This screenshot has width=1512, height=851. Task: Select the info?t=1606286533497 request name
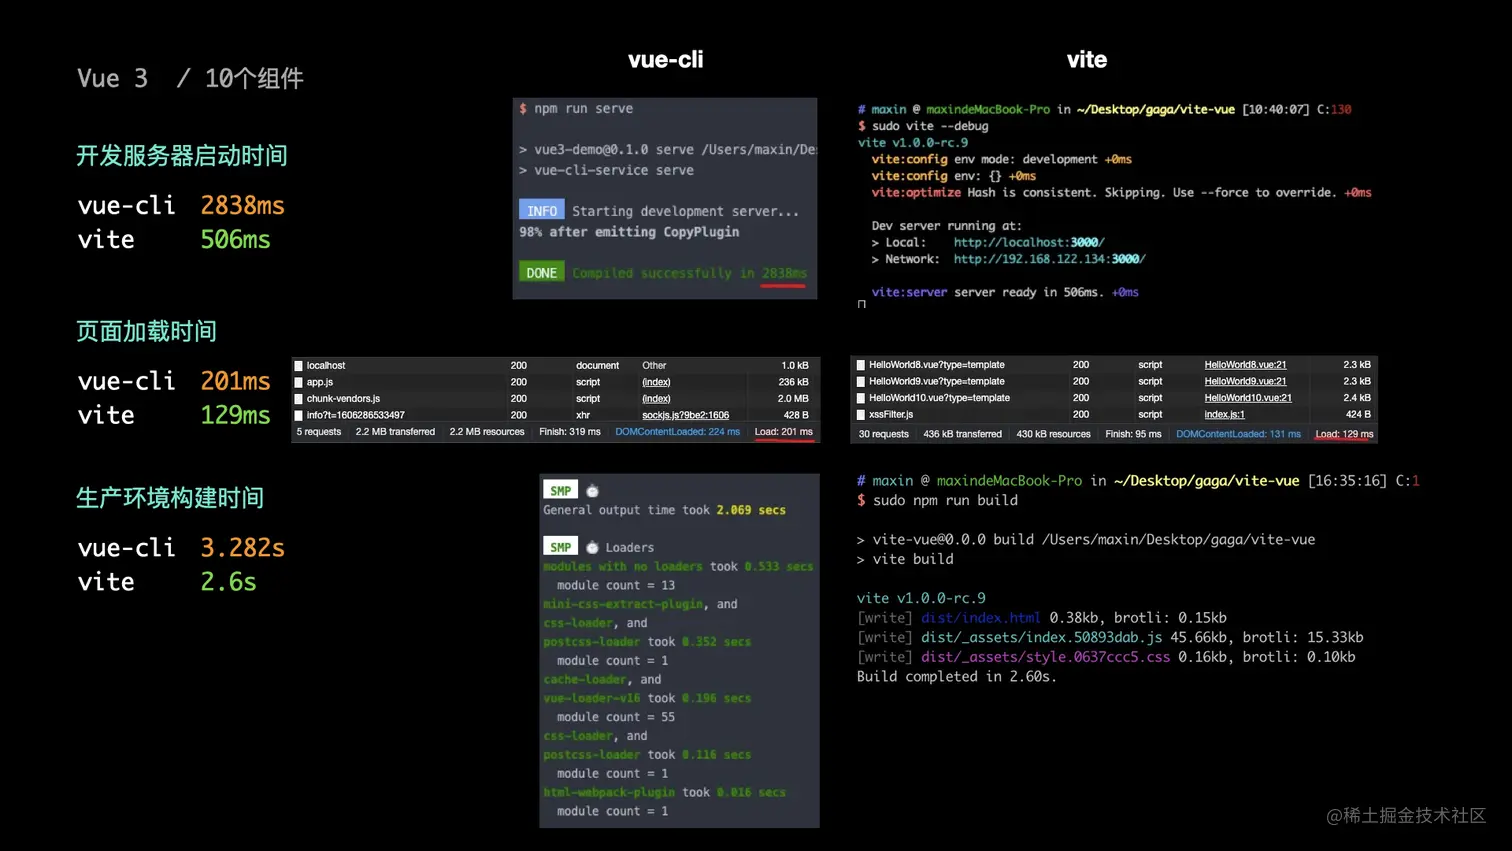tap(356, 415)
